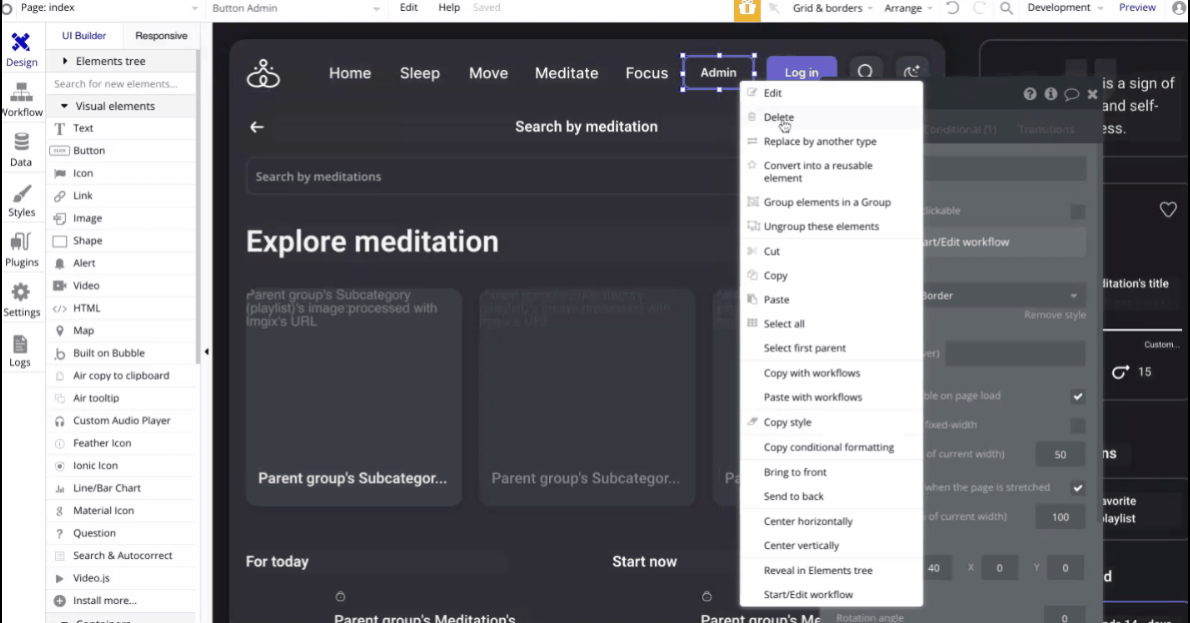
Task: Click Install more... in elements list
Action: tap(104, 601)
